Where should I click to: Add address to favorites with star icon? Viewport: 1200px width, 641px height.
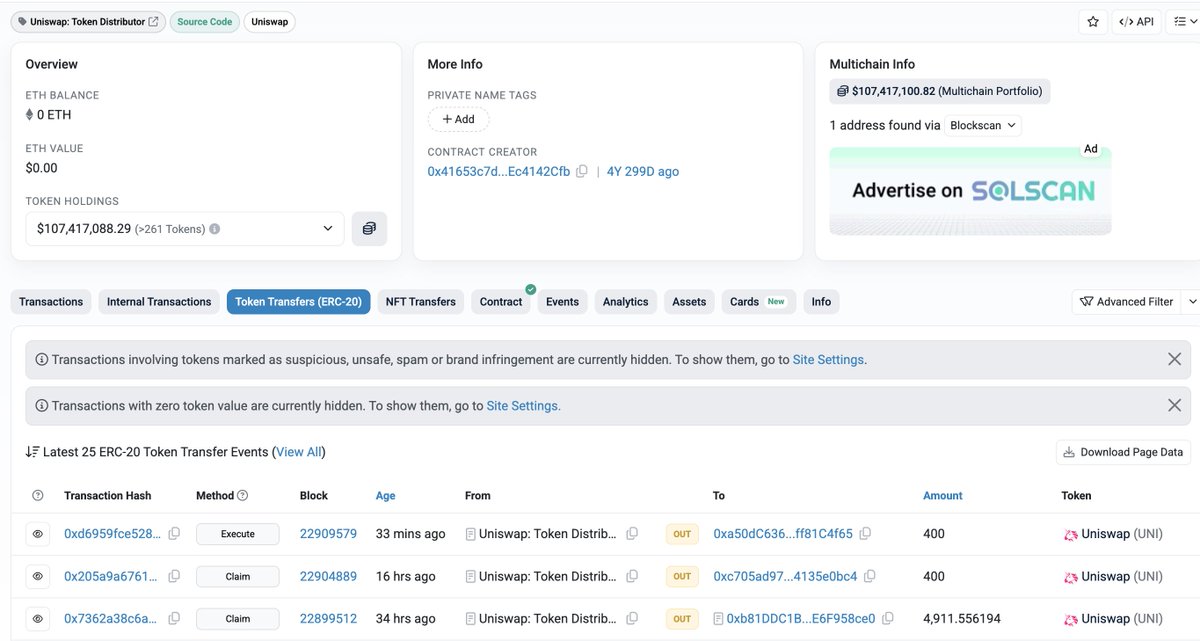1092,21
